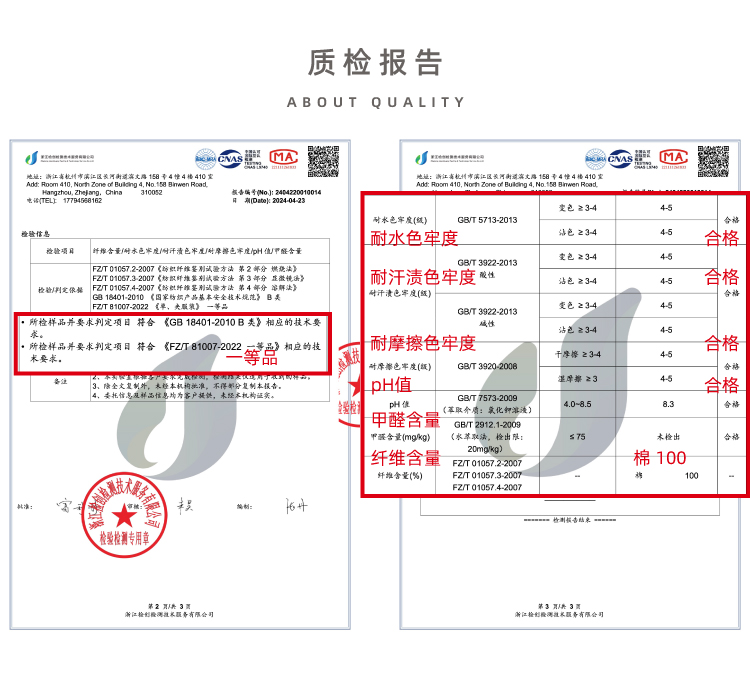
Task: Click the red 耐汗渍色牢度 label
Action: click(423, 277)
